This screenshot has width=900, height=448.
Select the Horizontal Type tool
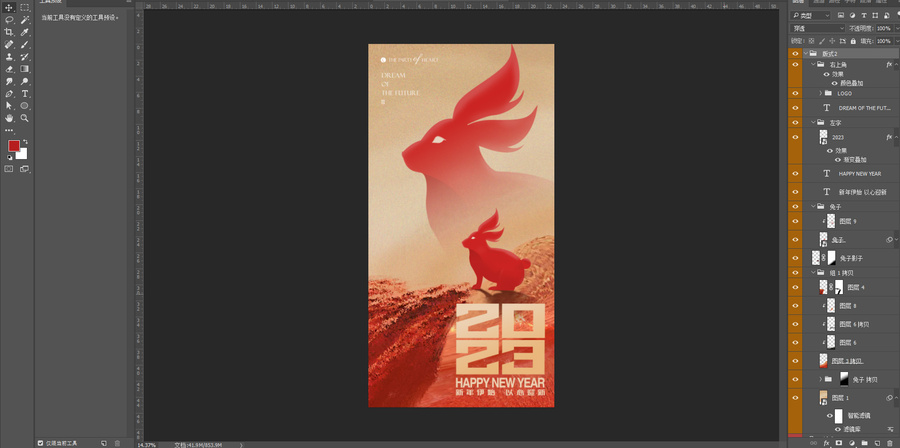[25, 94]
